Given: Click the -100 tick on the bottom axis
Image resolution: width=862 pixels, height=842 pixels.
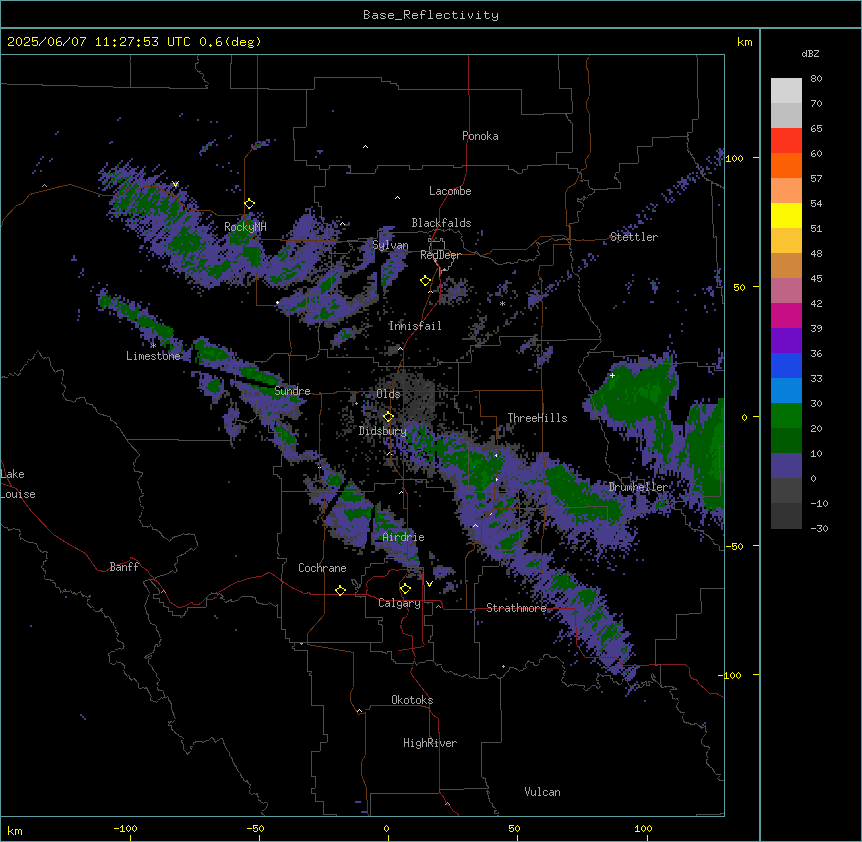Looking at the screenshot, I should click(x=126, y=828).
